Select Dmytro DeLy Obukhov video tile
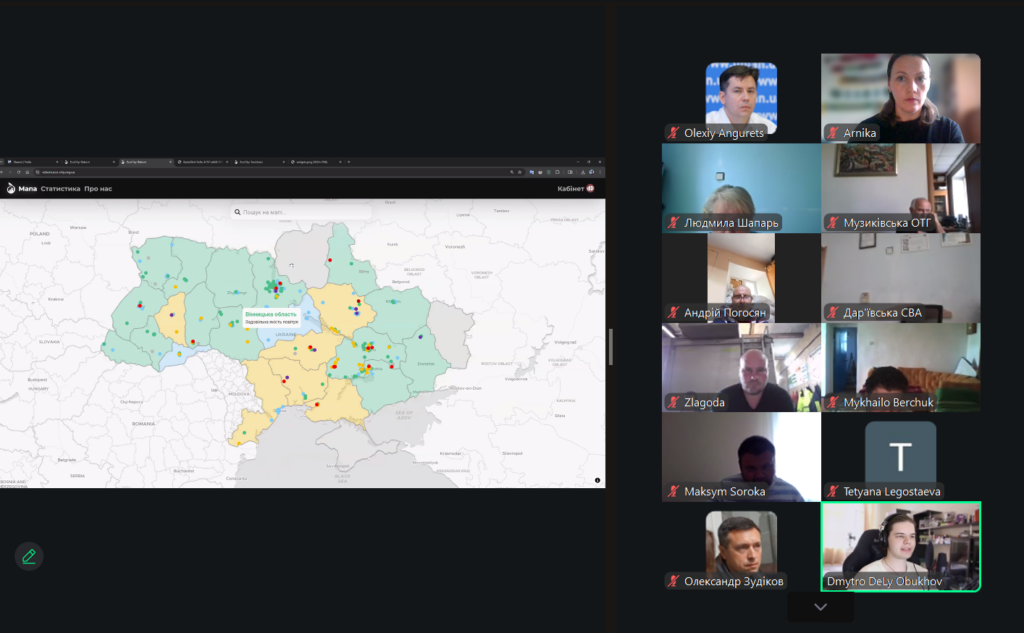Image resolution: width=1024 pixels, height=633 pixels. [900, 546]
